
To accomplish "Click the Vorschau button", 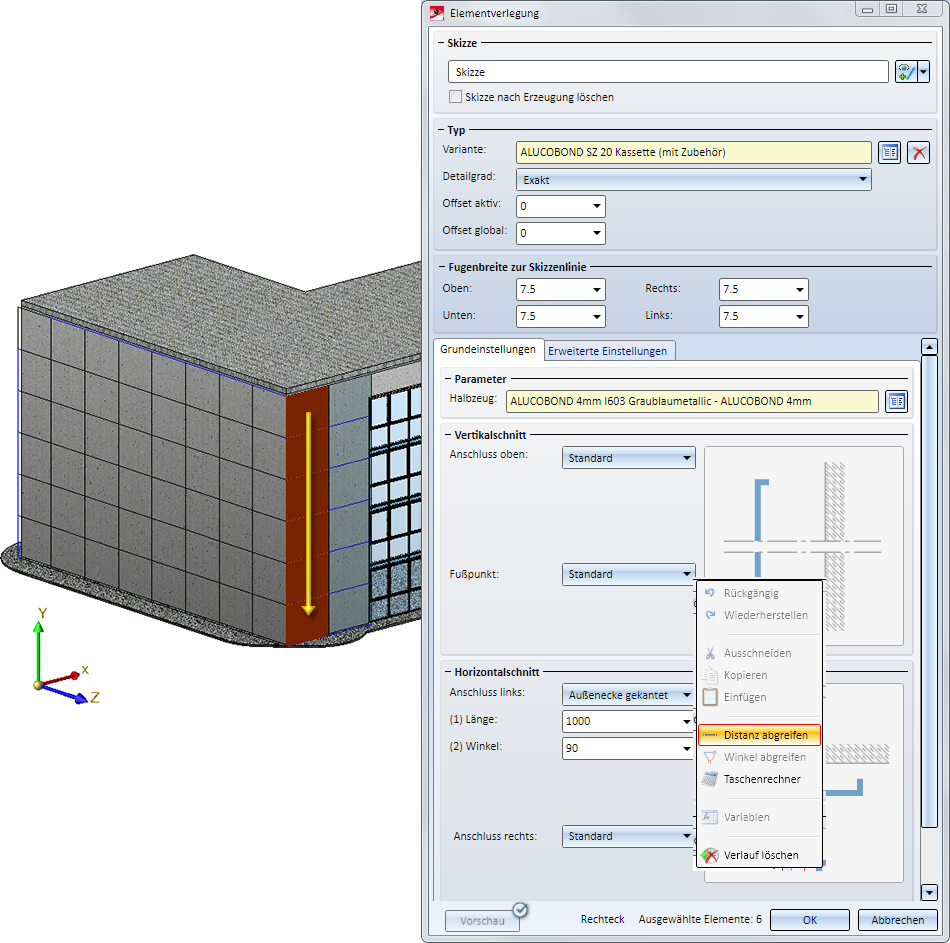I will click(482, 921).
